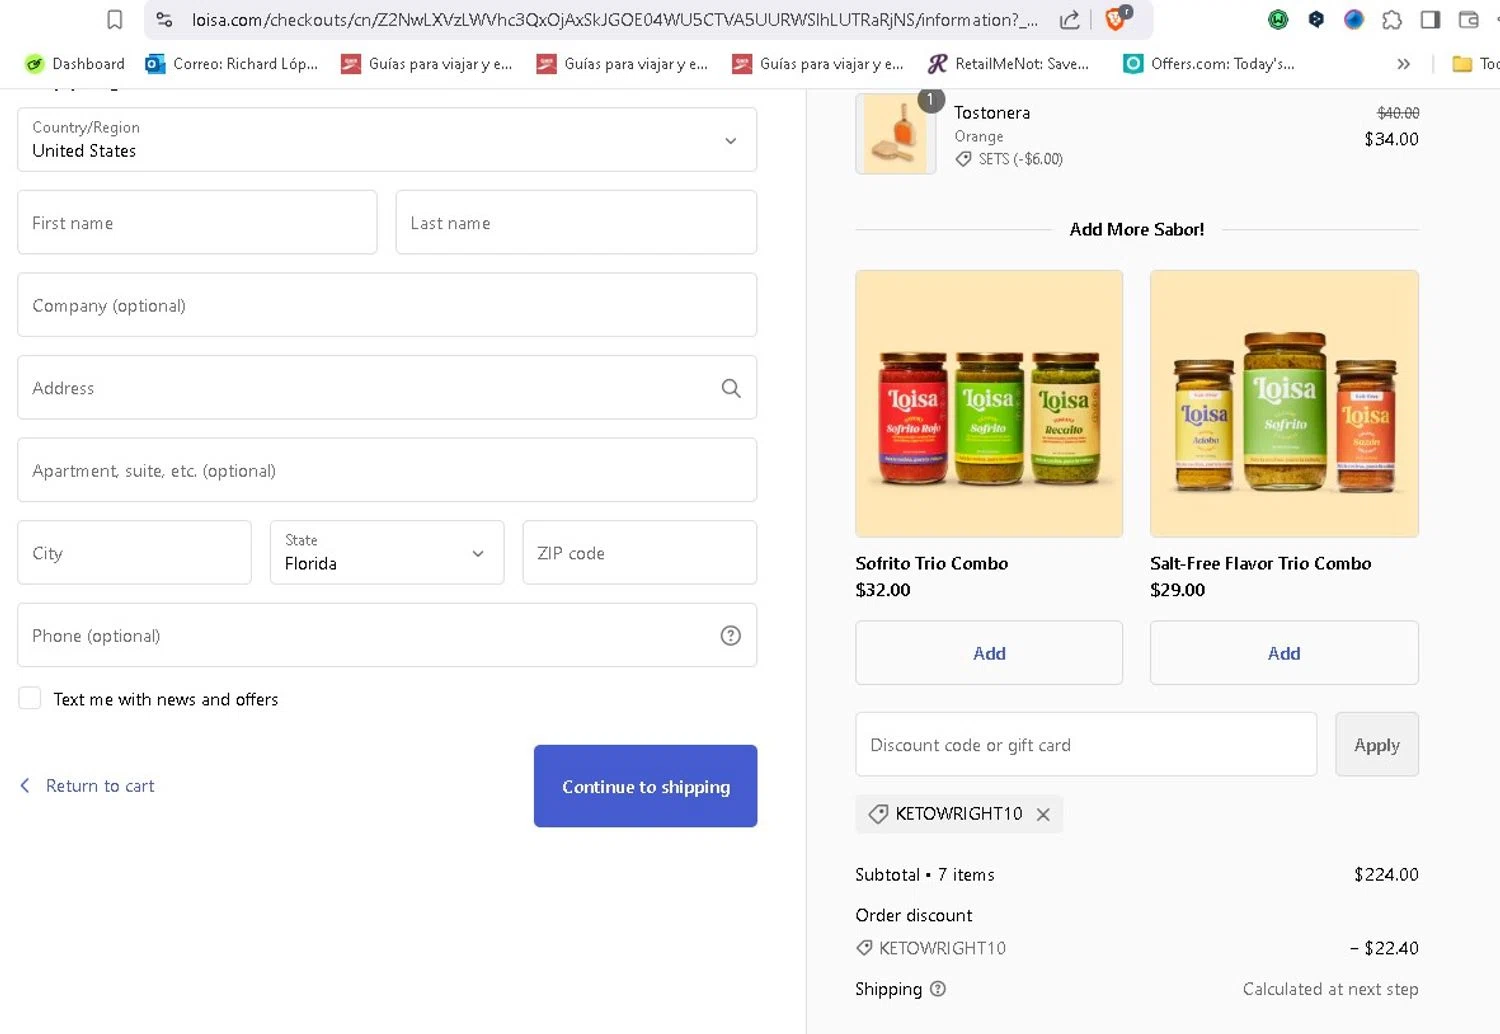Click the Tostonera product thumbnail

click(x=896, y=134)
